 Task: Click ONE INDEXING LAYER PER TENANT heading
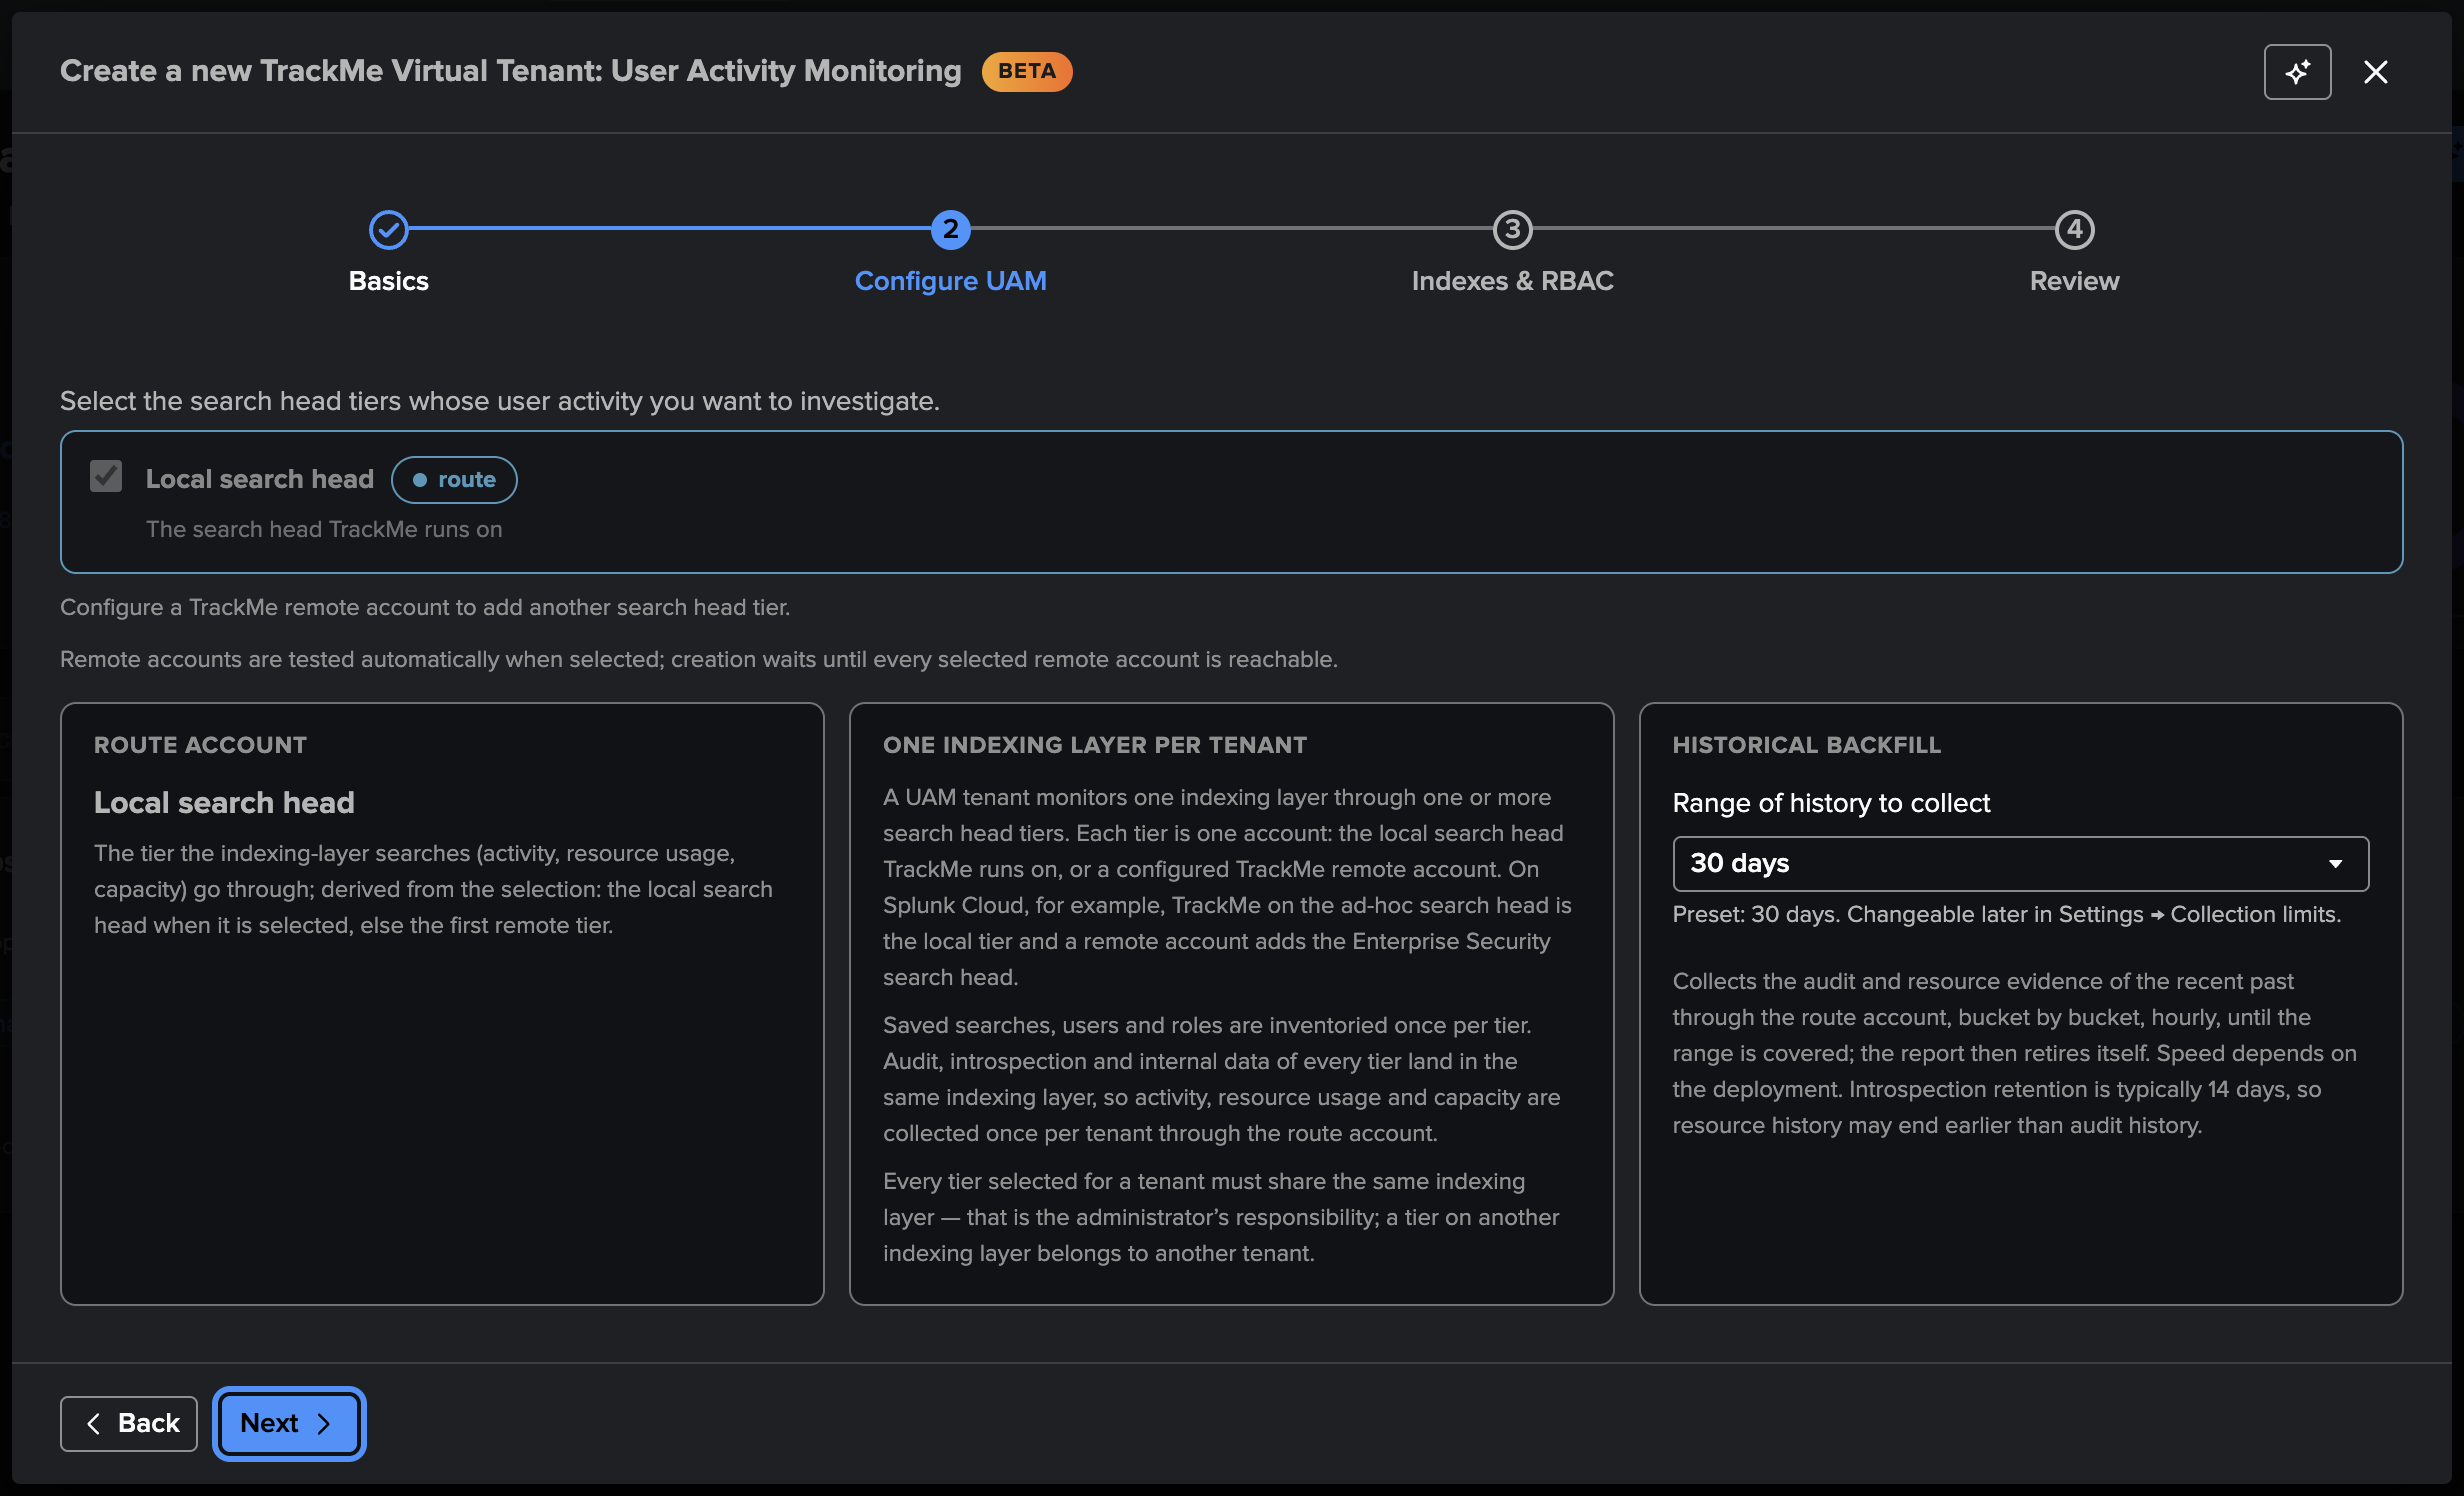coord(1095,745)
